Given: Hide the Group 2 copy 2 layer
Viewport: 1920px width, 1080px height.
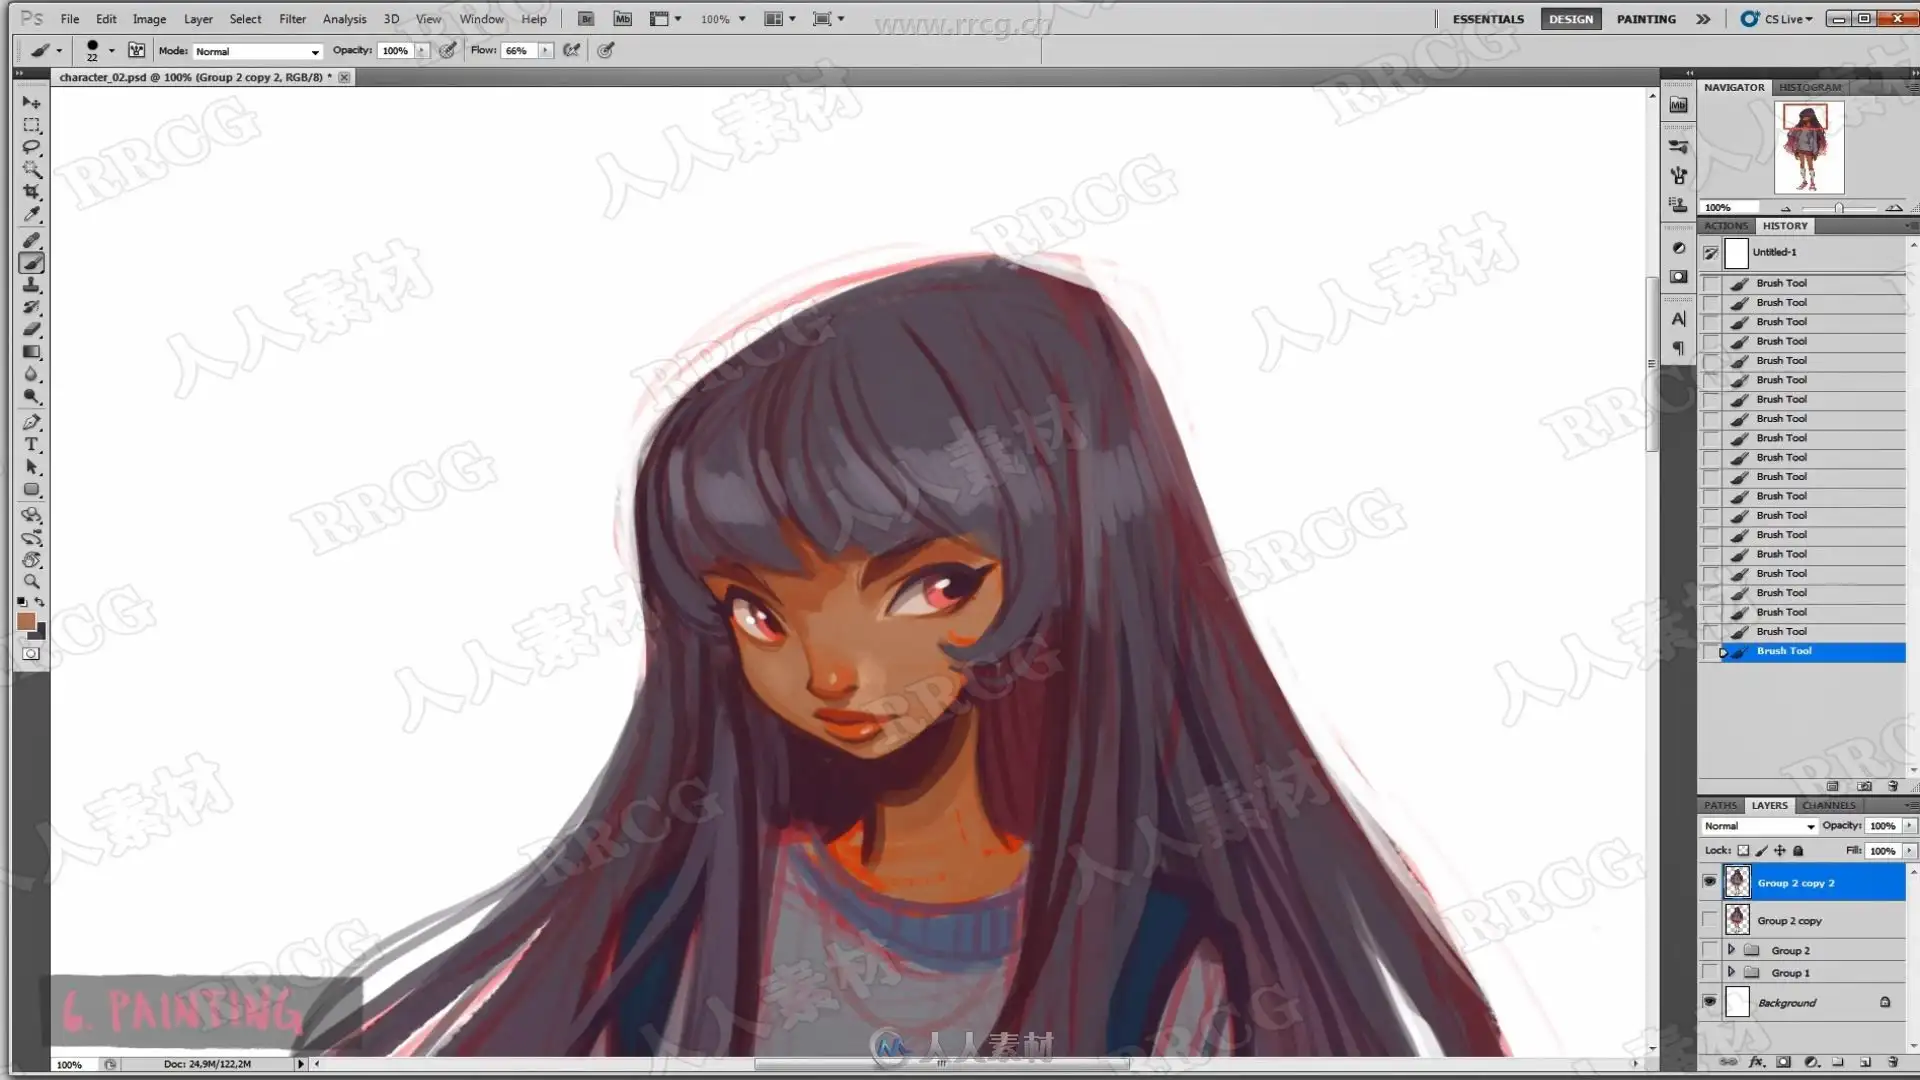Looking at the screenshot, I should [1709, 882].
